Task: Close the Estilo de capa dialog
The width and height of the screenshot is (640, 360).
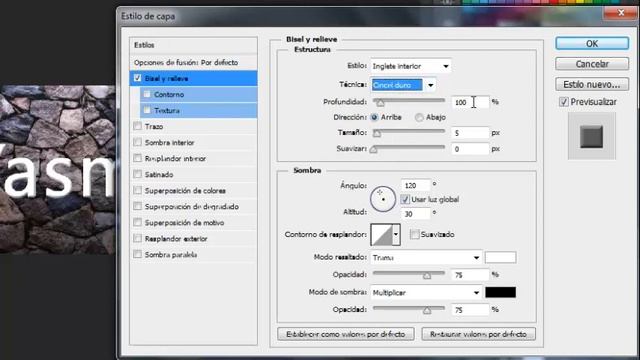Action: (620, 13)
